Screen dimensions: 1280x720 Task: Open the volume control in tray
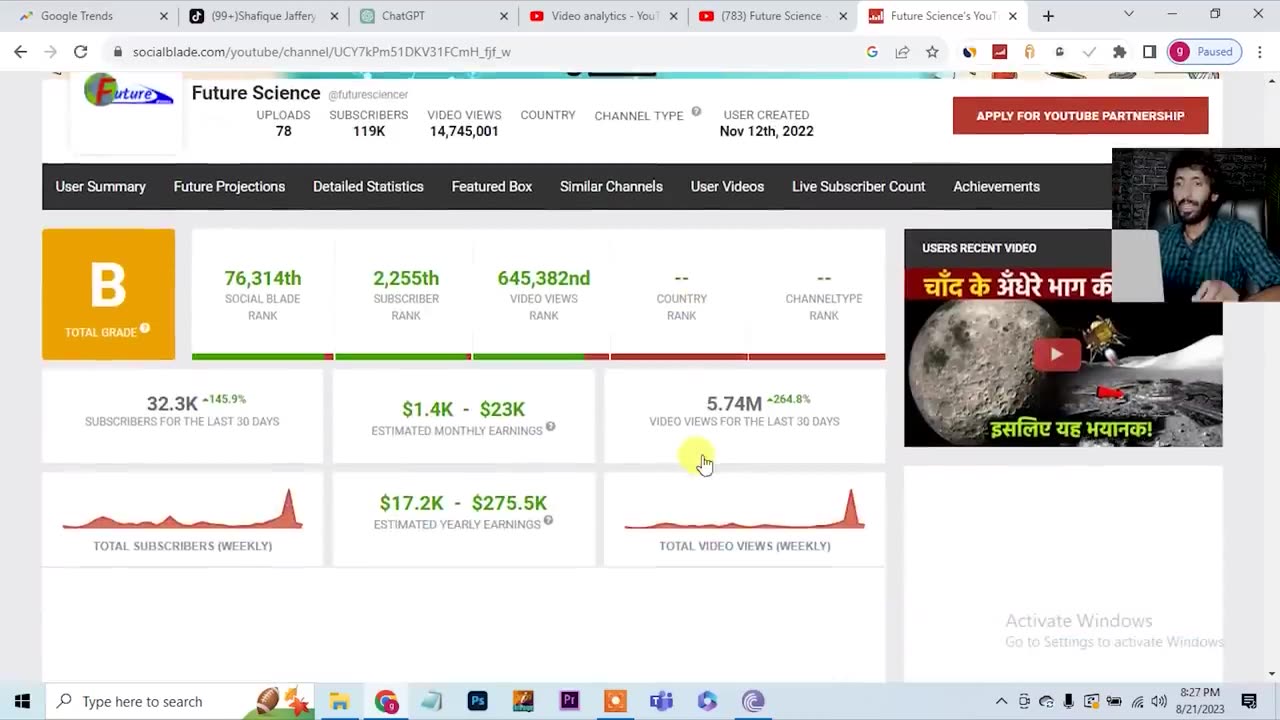click(x=1159, y=701)
